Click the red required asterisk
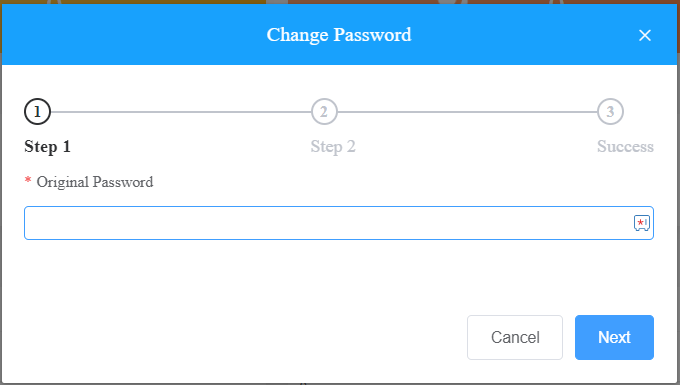The image size is (680, 385). [28, 180]
